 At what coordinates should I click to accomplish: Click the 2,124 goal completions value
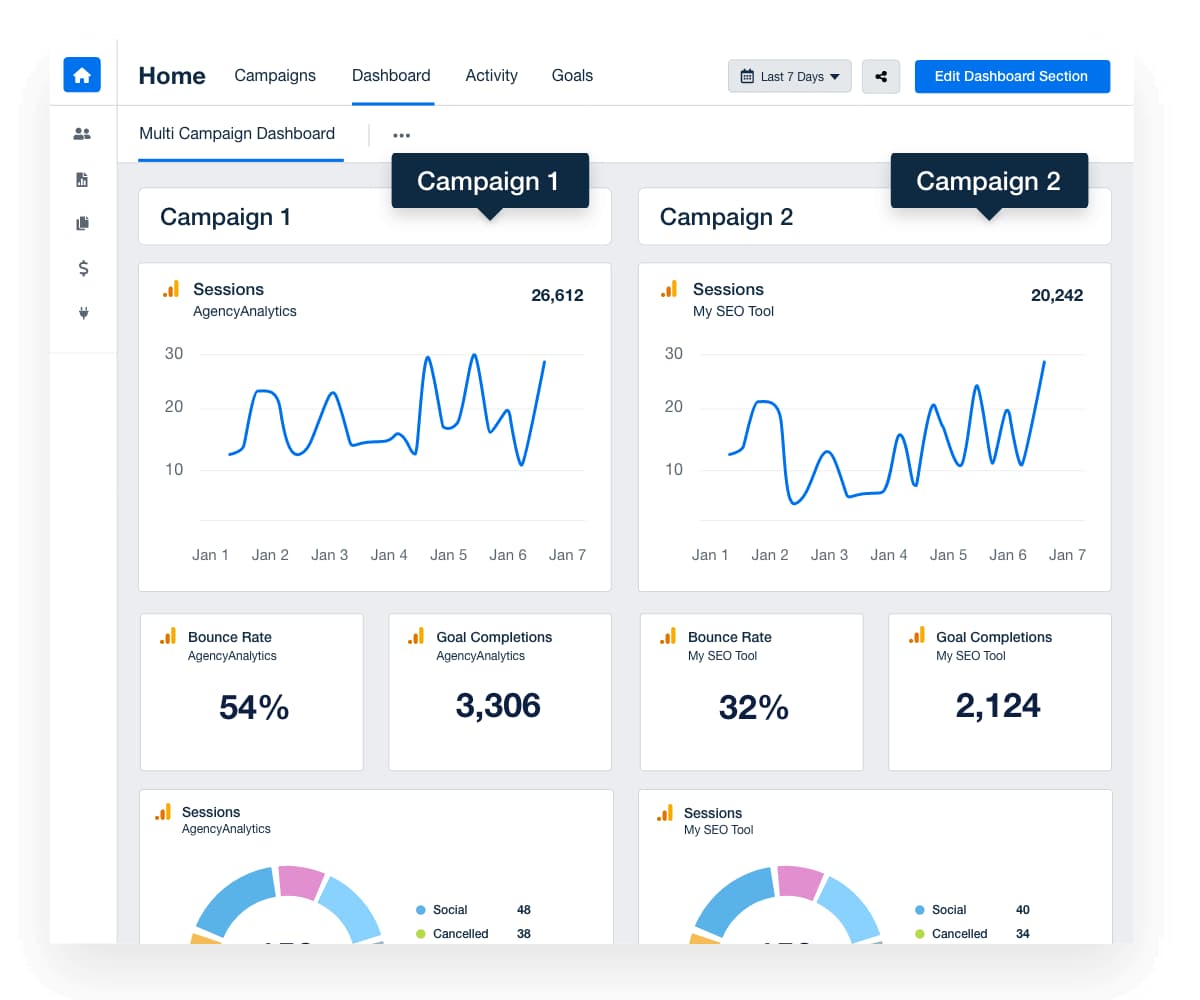[998, 706]
